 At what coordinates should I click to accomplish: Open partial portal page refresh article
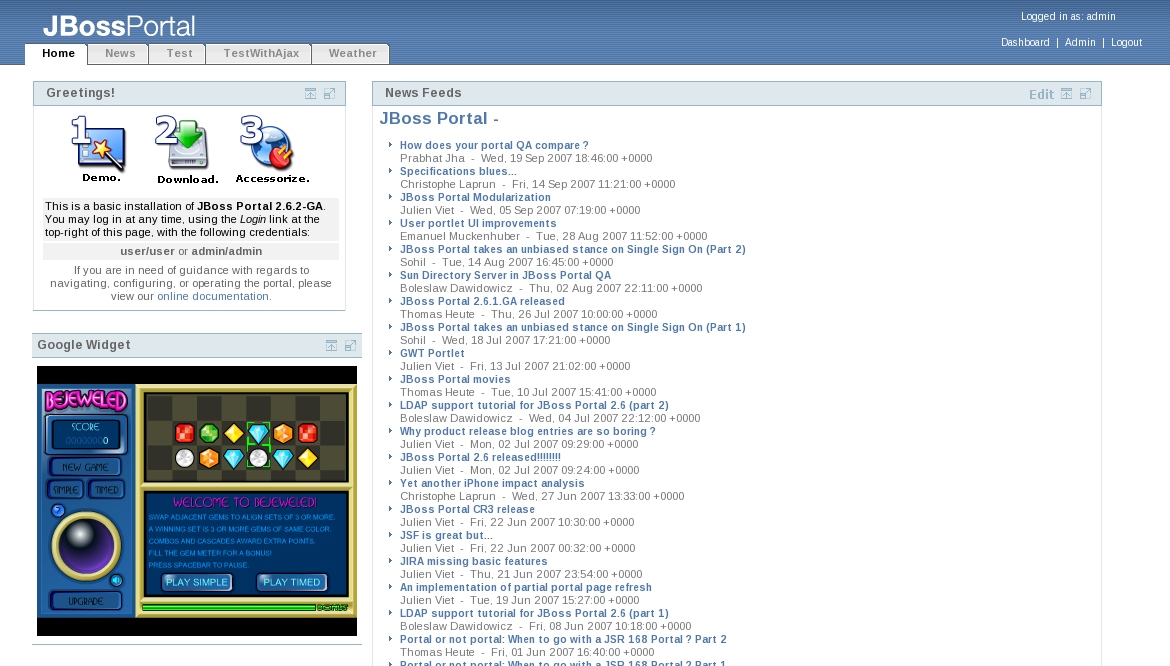coord(525,588)
